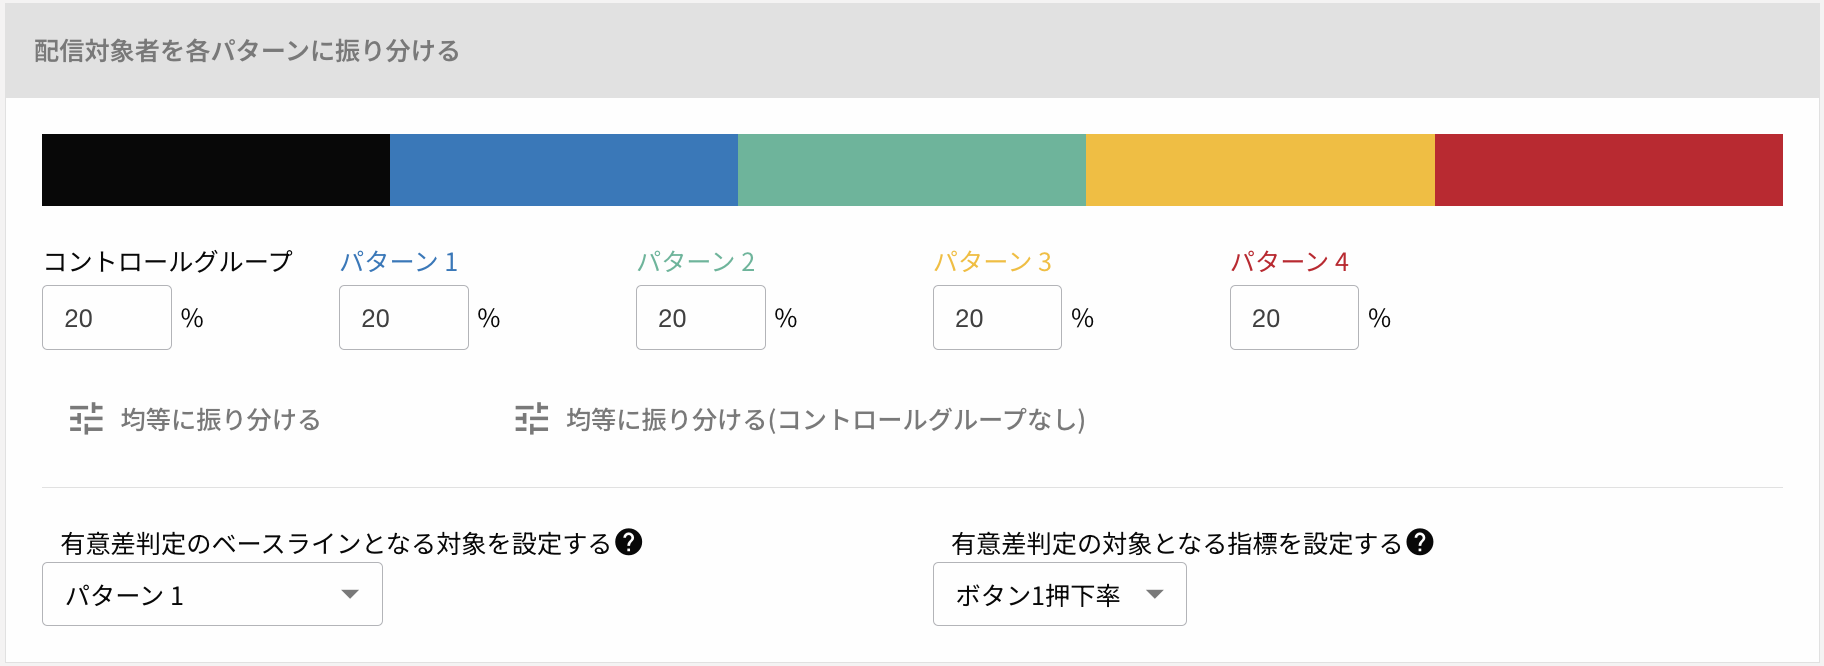Click the green パターン 2 bar segment
The height and width of the screenshot is (666, 1824).
click(x=912, y=170)
